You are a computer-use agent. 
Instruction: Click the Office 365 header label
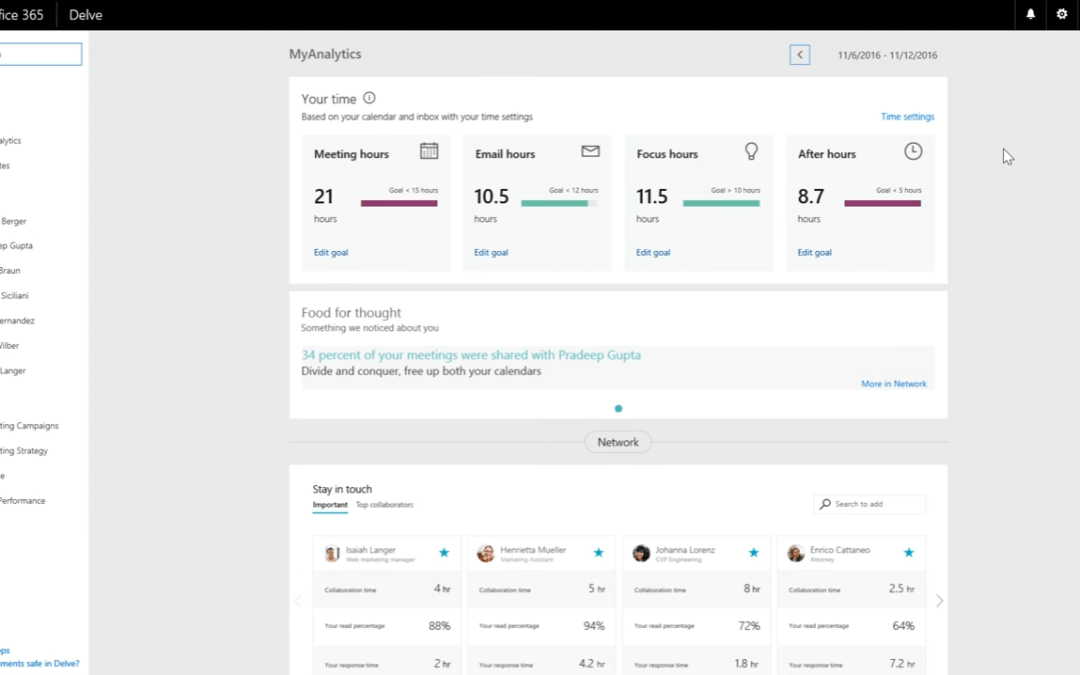click(x=21, y=14)
